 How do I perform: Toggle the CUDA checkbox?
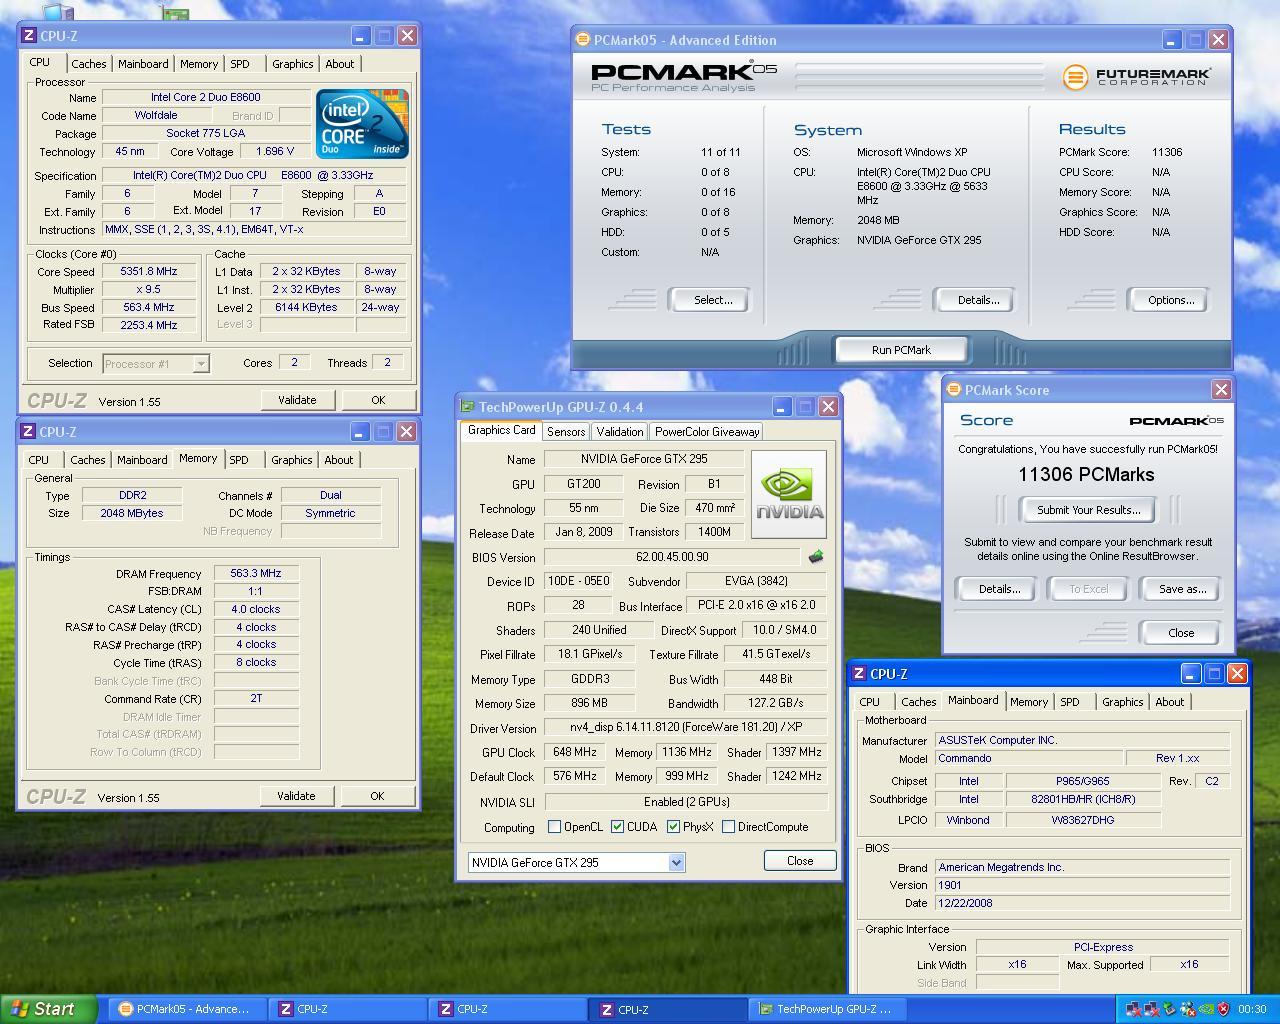coord(618,827)
